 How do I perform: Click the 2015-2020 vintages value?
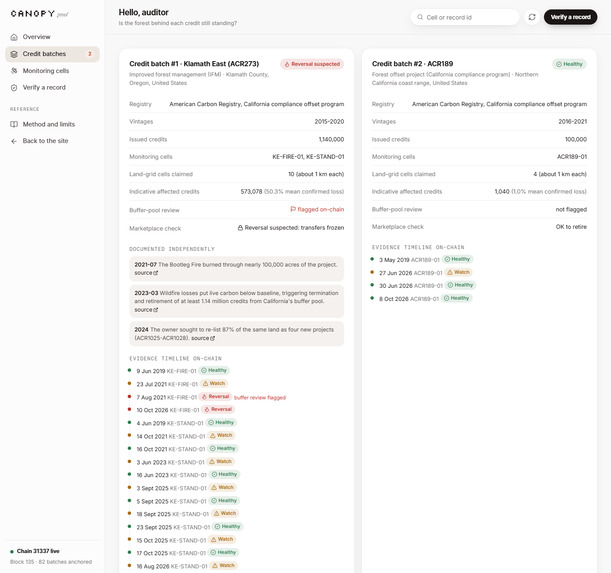329,122
